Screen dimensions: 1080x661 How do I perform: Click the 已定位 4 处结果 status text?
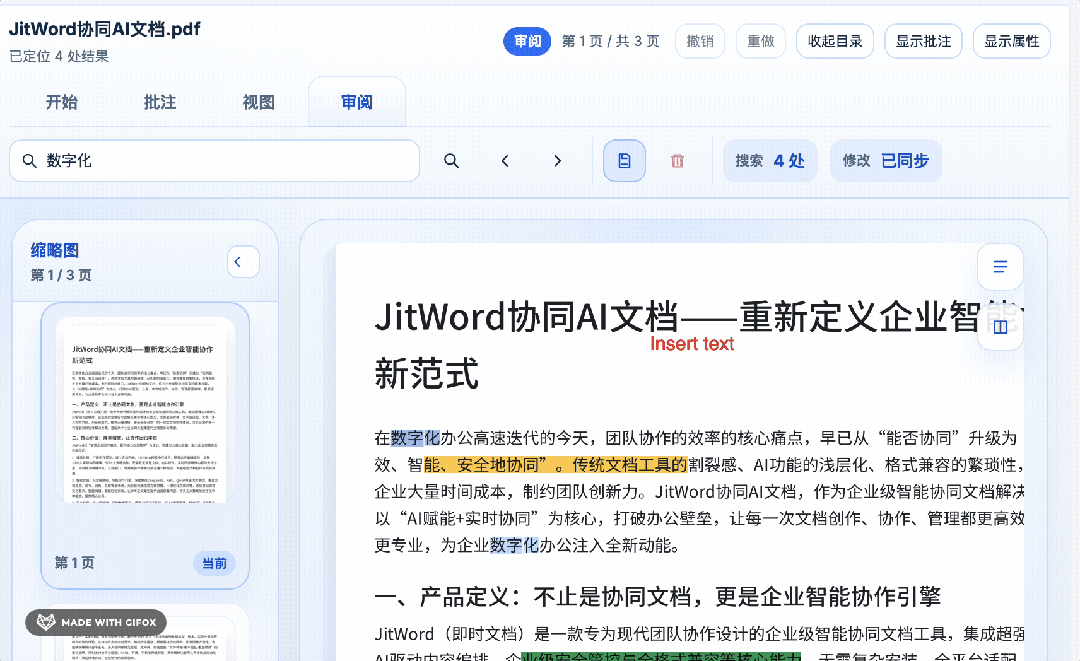(x=59, y=56)
